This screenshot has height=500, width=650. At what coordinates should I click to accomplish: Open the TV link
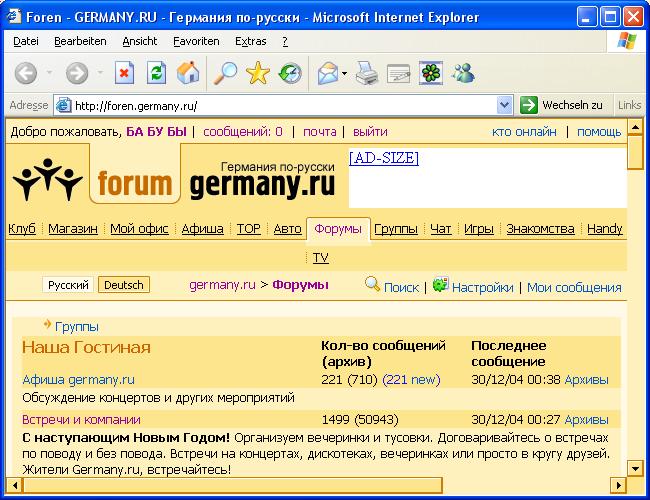[320, 257]
